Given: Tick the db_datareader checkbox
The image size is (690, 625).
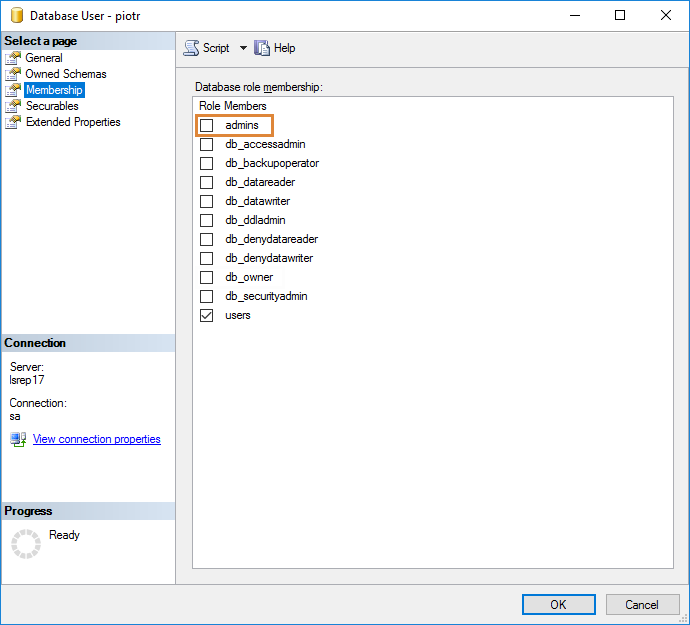Looking at the screenshot, I should (207, 183).
